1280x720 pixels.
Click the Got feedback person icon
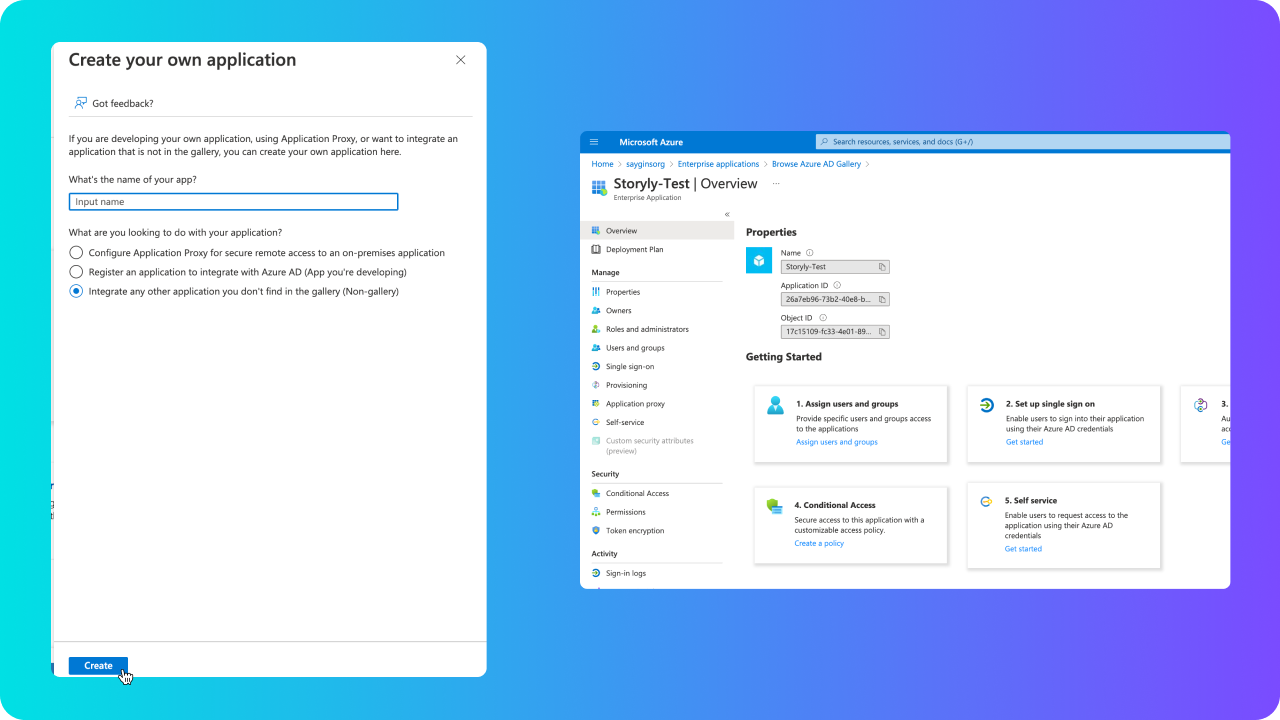[81, 103]
